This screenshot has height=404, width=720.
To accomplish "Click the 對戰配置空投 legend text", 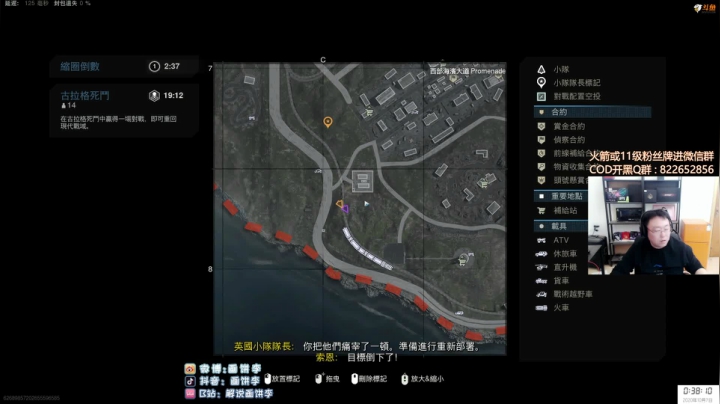I will [x=577, y=96].
